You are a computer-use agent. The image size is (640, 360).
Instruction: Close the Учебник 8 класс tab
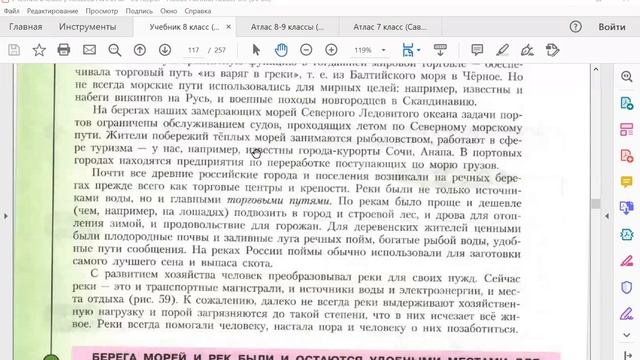coord(229,27)
